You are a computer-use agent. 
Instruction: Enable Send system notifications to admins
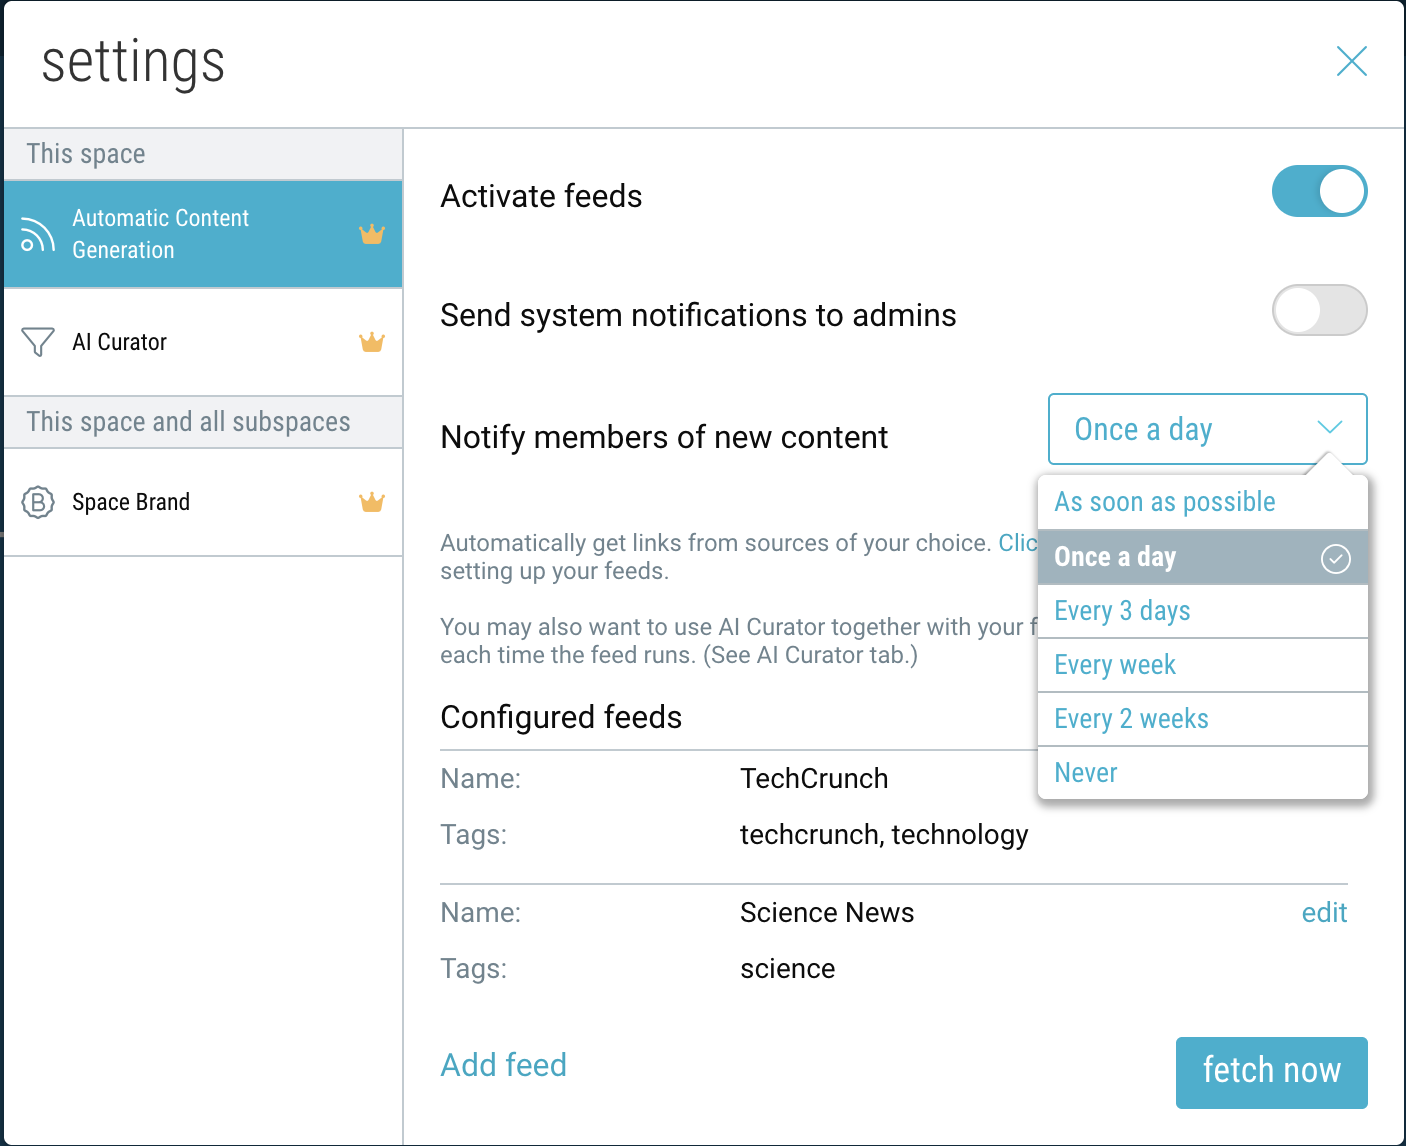click(x=1319, y=310)
